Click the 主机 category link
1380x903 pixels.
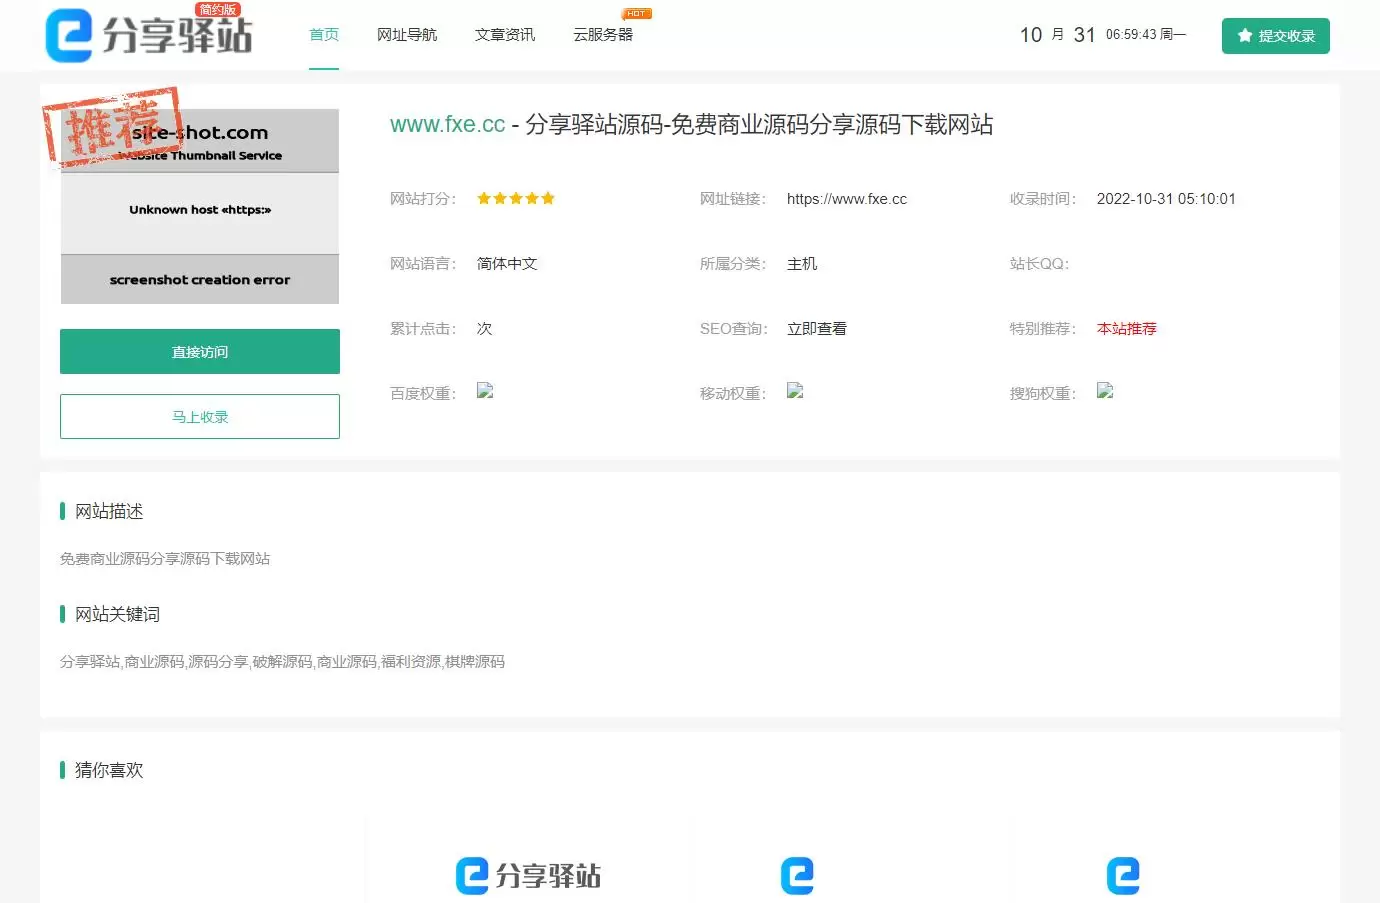coord(802,264)
